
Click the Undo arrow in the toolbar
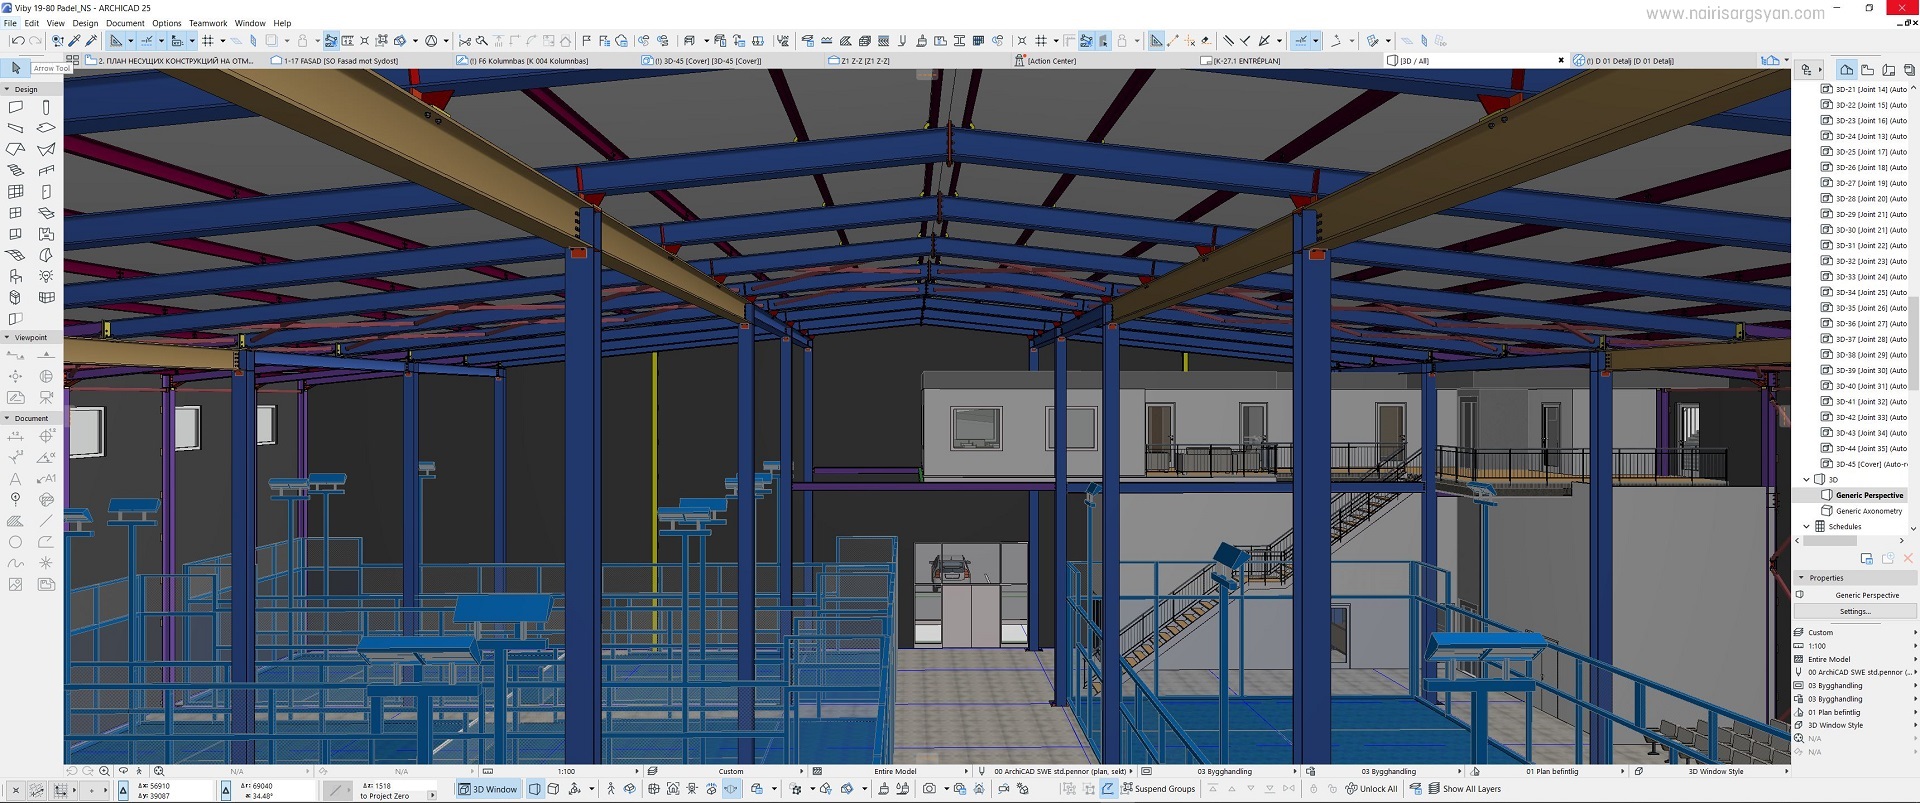click(17, 41)
